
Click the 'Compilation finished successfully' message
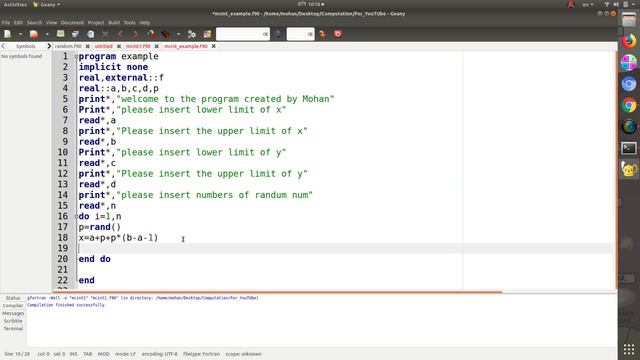[66, 305]
